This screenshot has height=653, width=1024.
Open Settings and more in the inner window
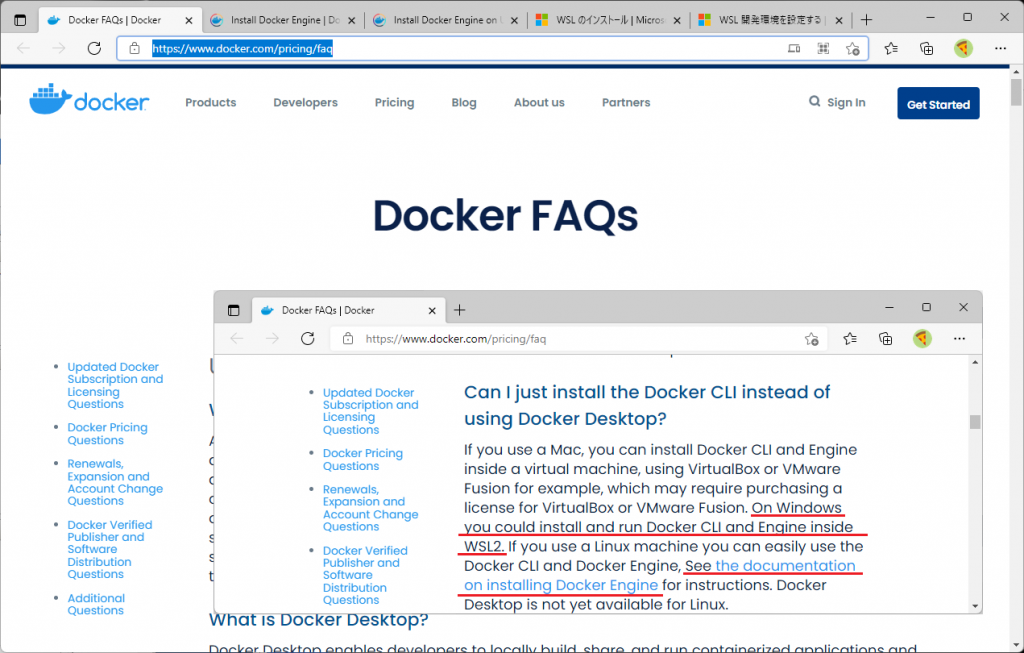click(959, 338)
